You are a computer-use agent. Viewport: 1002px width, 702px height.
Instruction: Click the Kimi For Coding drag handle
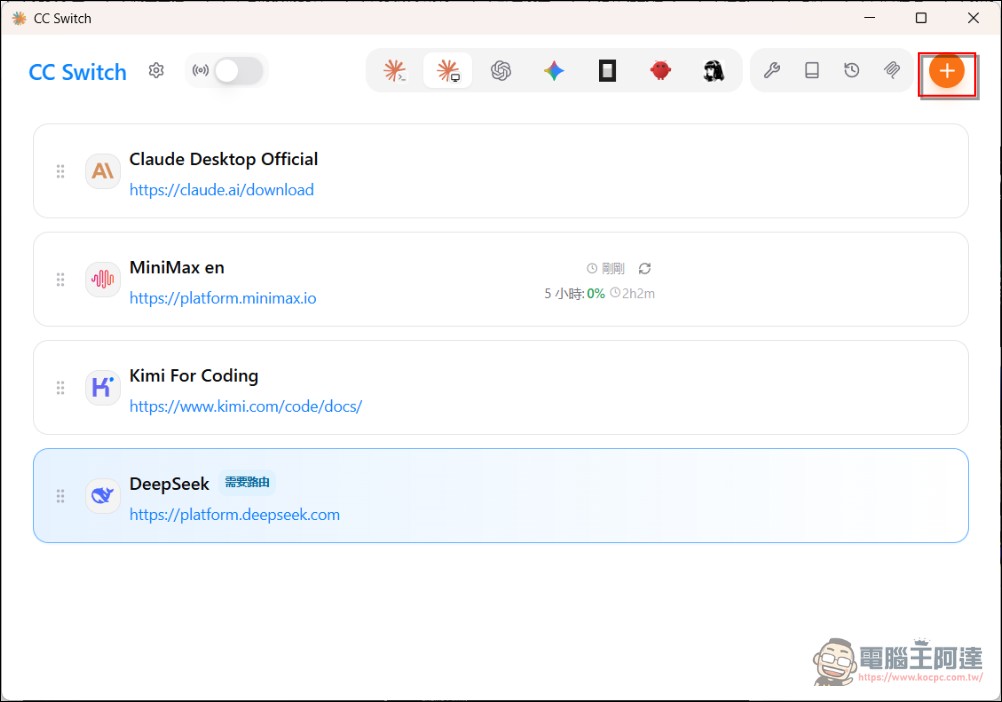[x=60, y=388]
